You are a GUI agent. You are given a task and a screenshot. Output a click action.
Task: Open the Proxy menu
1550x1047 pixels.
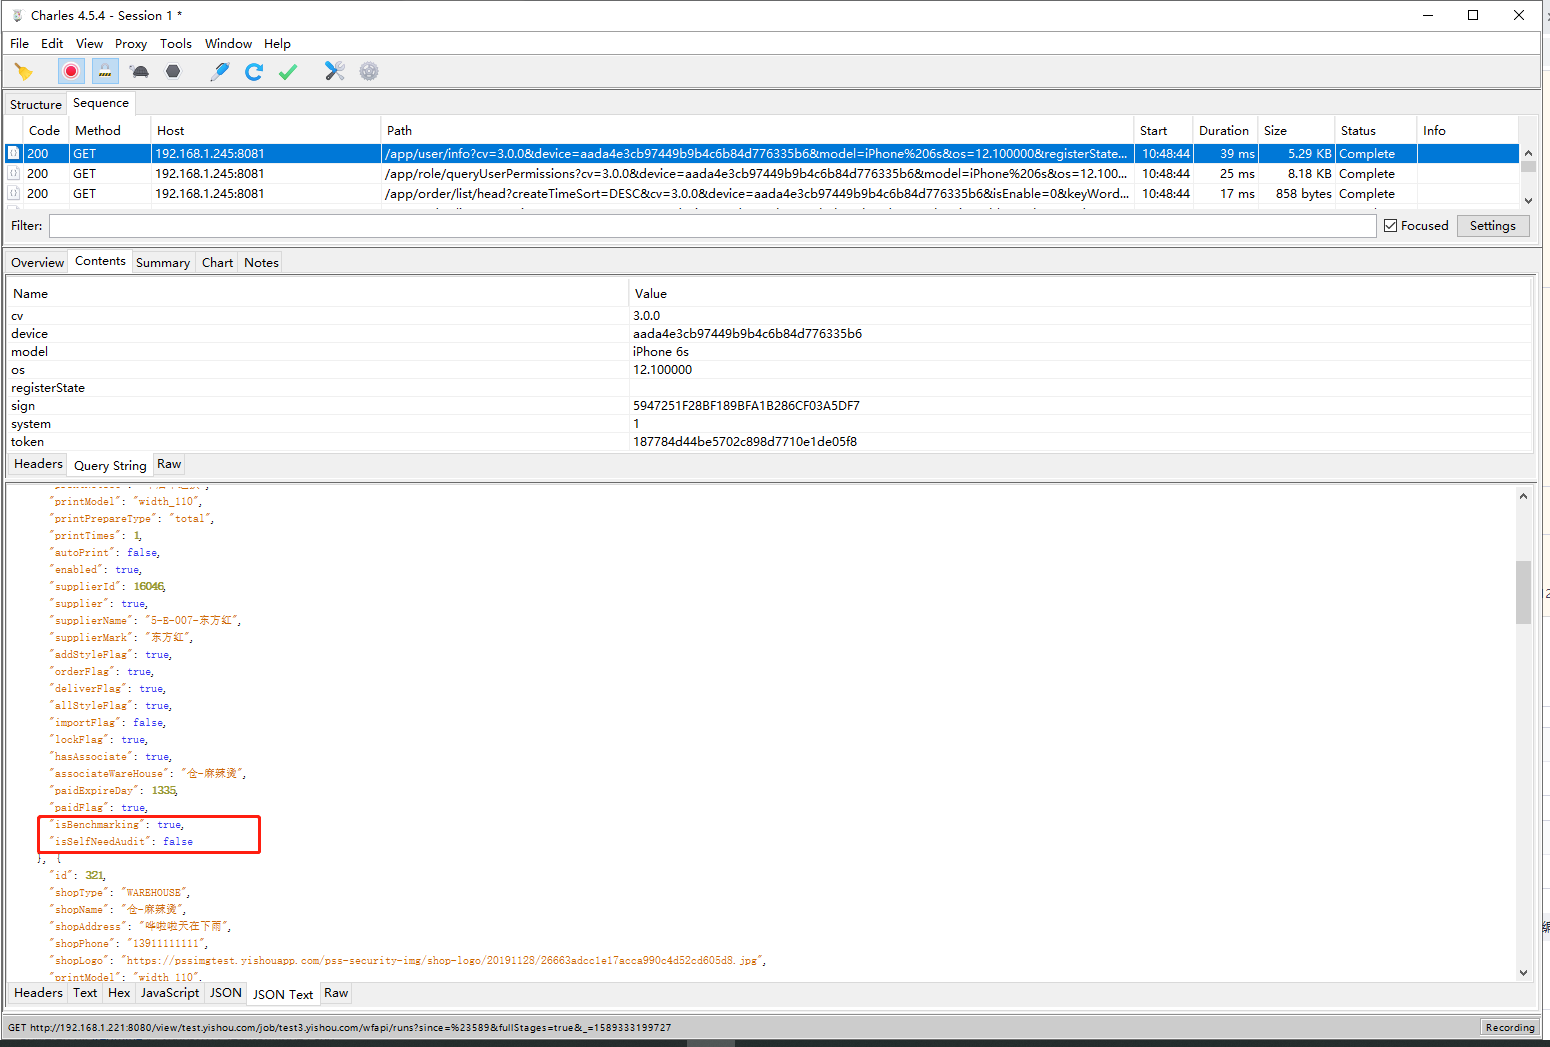pyautogui.click(x=131, y=43)
